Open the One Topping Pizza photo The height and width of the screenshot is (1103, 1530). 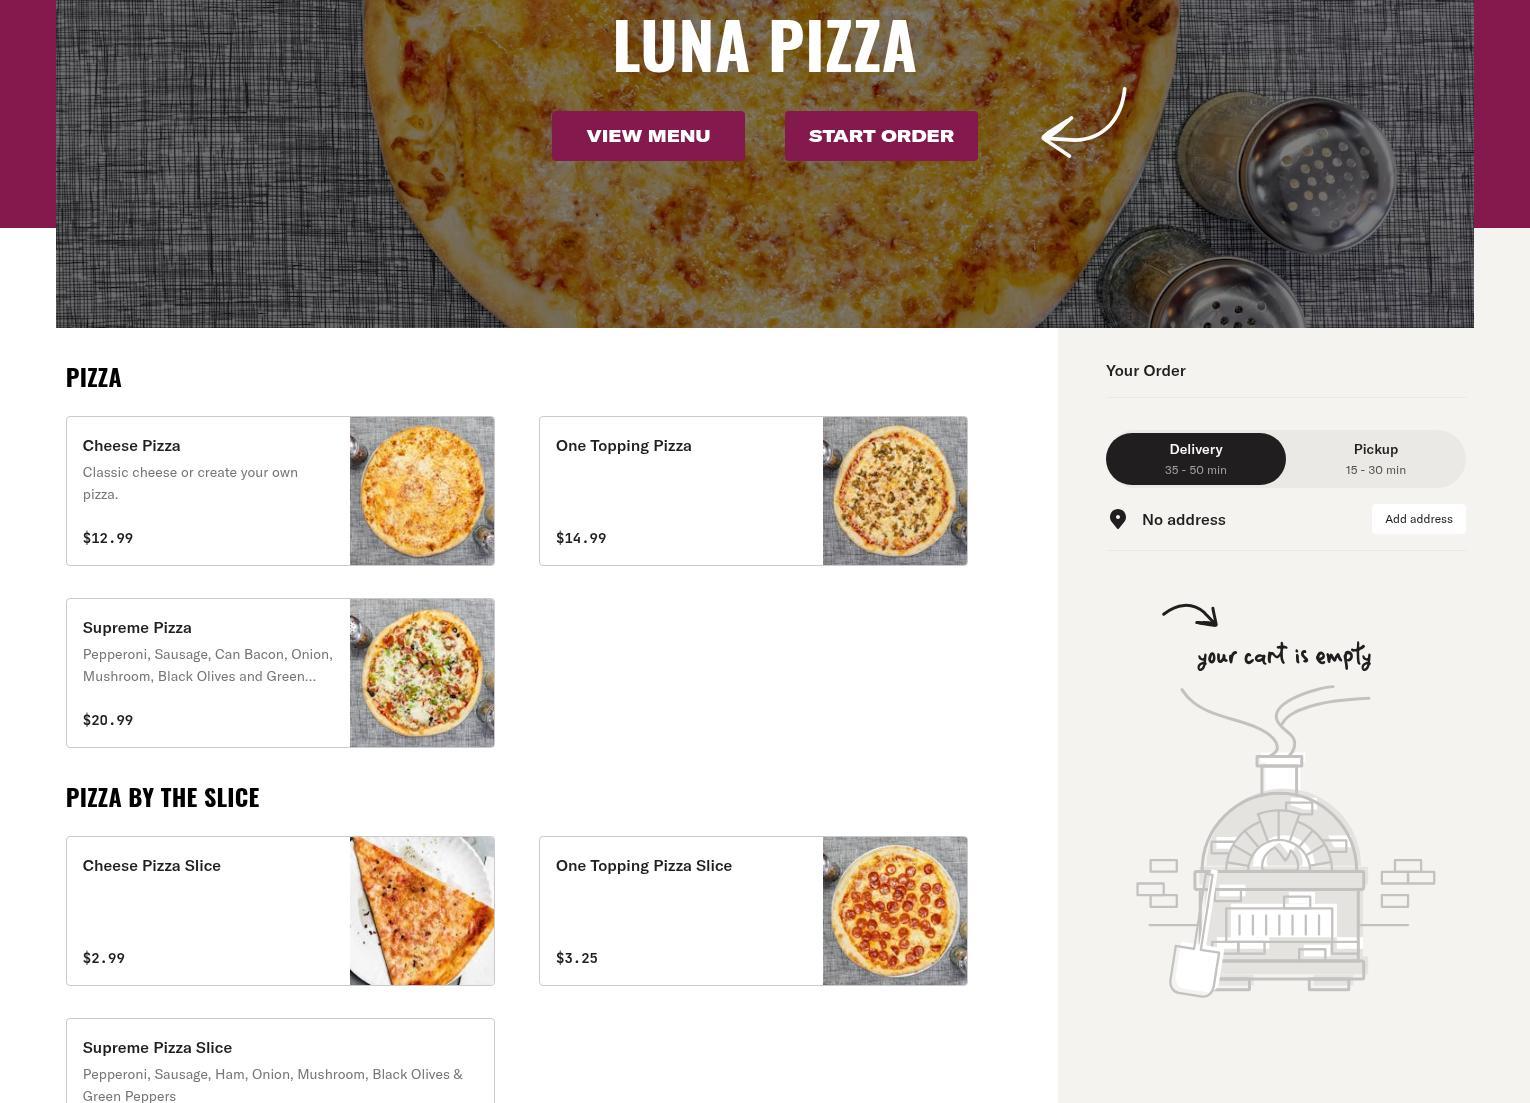[x=895, y=491]
